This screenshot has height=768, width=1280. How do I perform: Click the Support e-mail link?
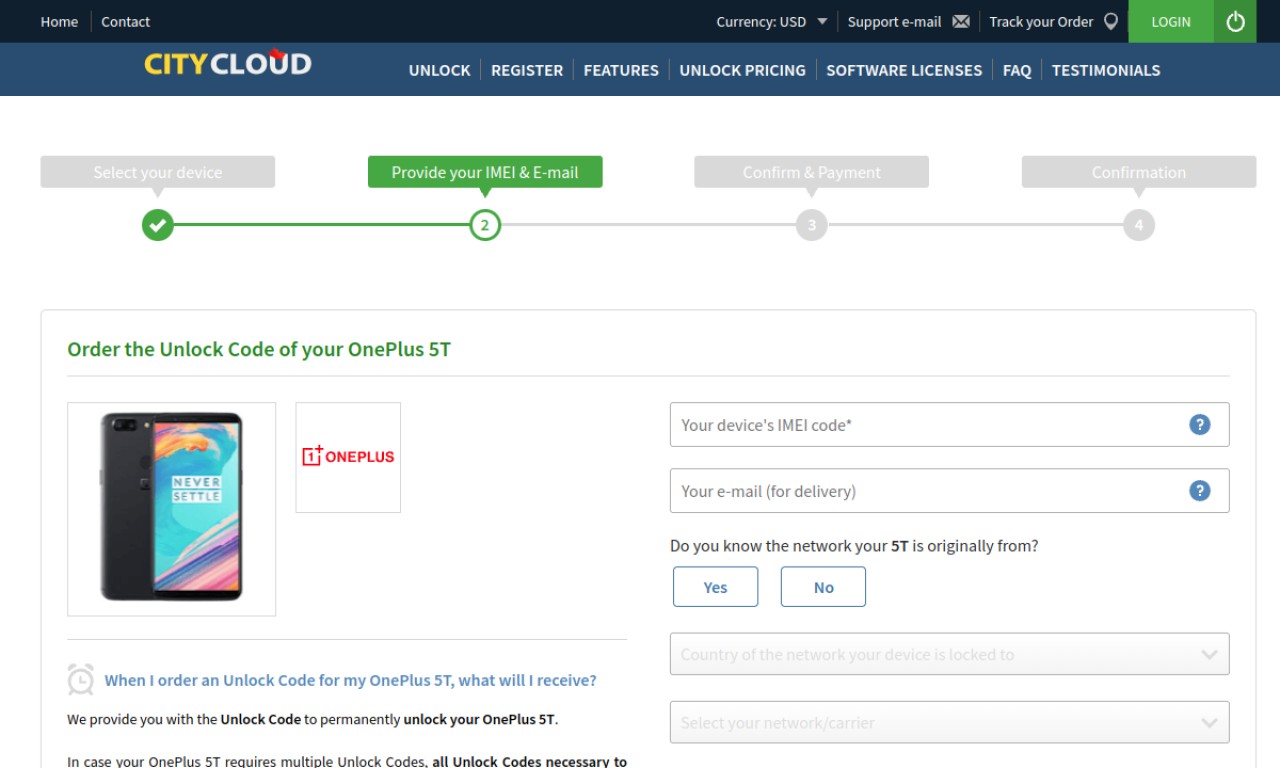click(894, 21)
